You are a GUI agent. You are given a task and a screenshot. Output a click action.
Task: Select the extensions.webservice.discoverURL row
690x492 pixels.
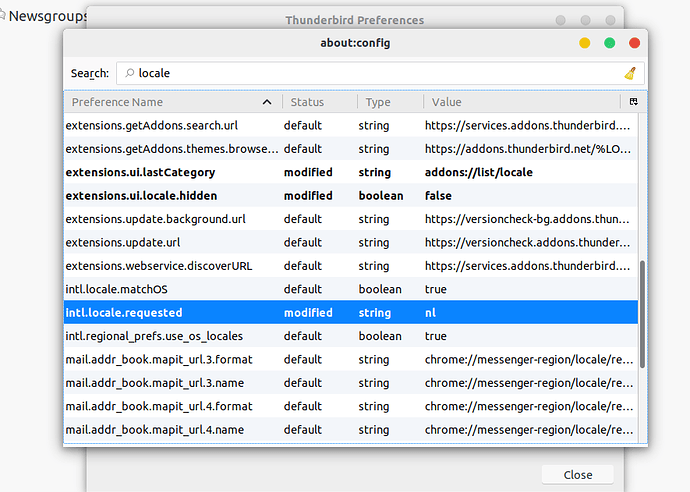351,266
